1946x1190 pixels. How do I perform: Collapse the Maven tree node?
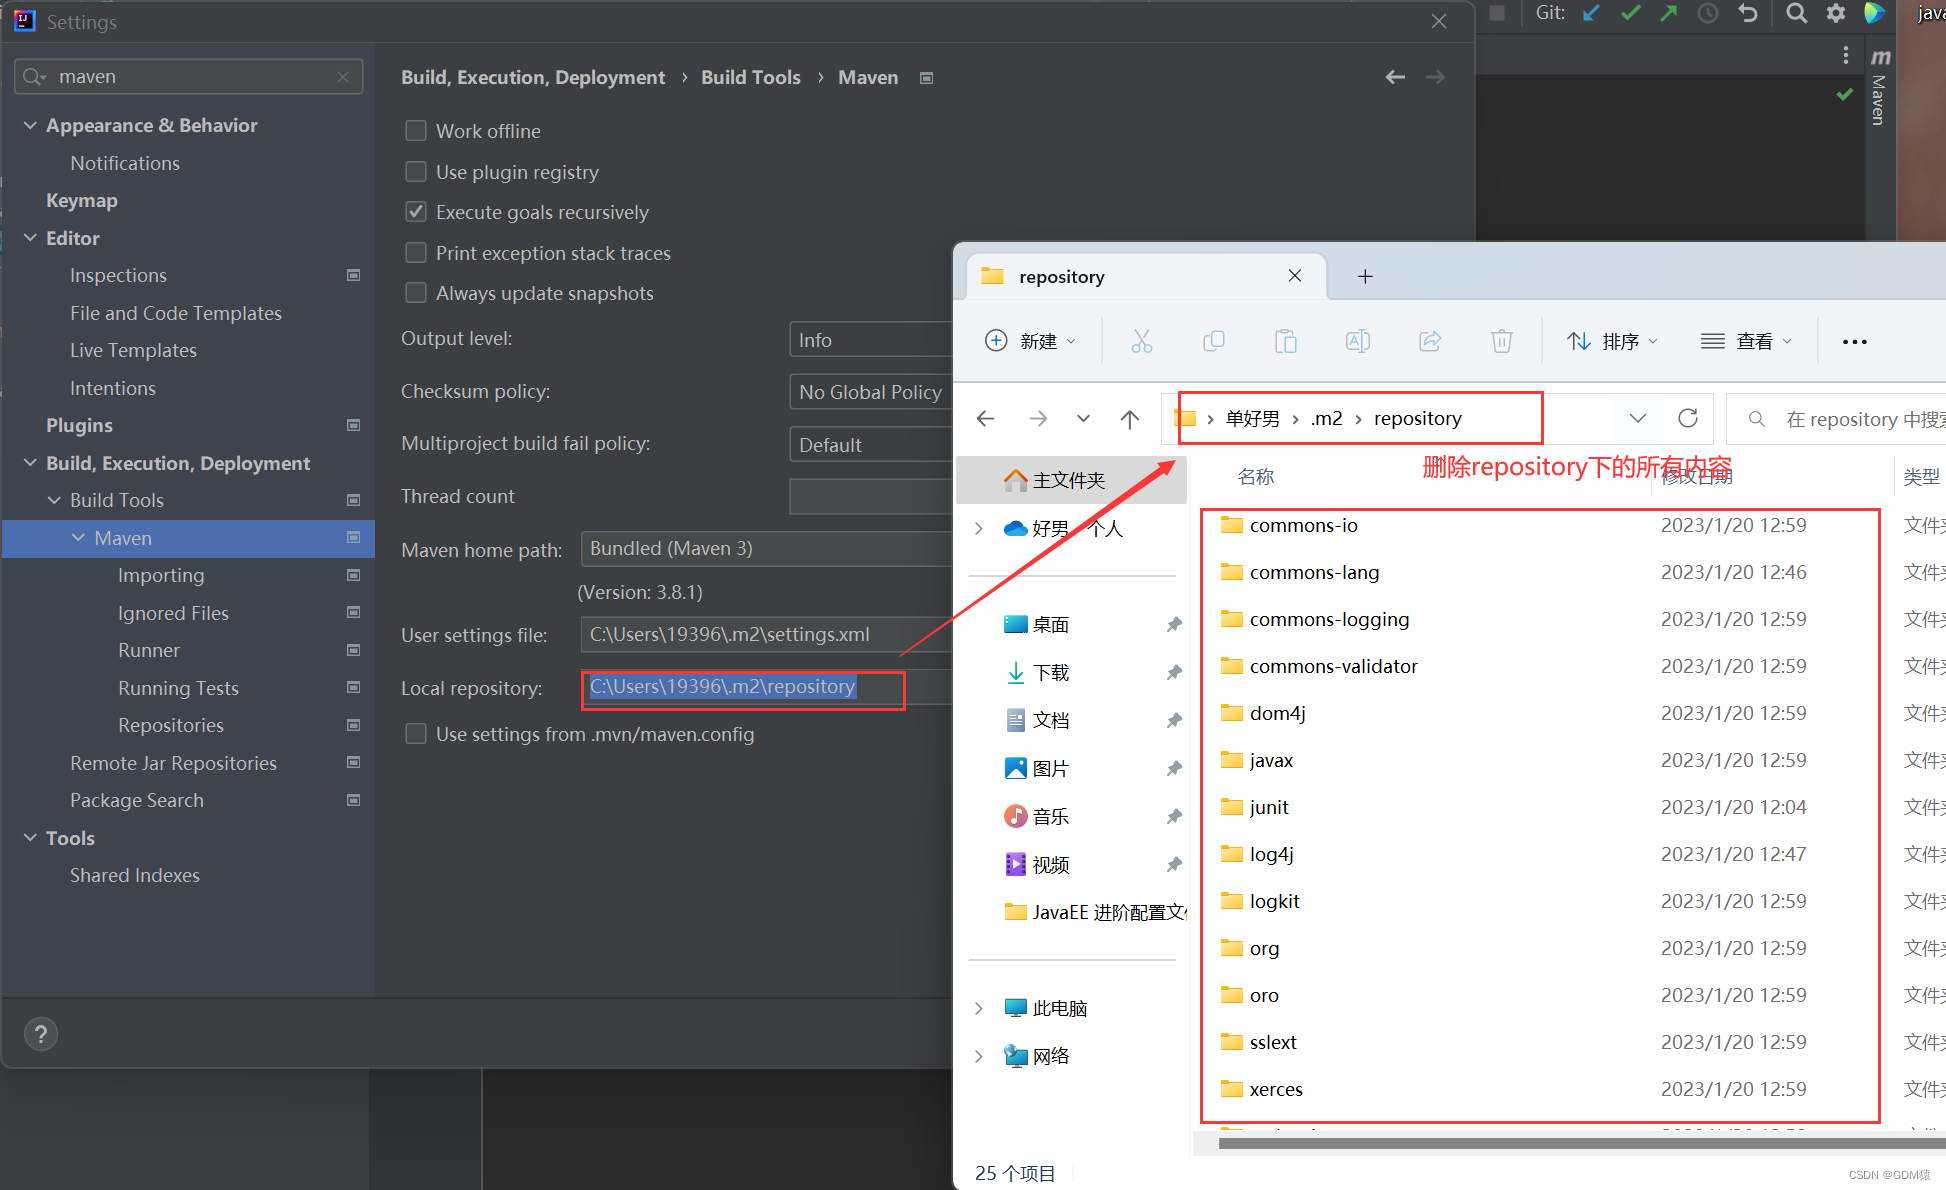[x=78, y=538]
